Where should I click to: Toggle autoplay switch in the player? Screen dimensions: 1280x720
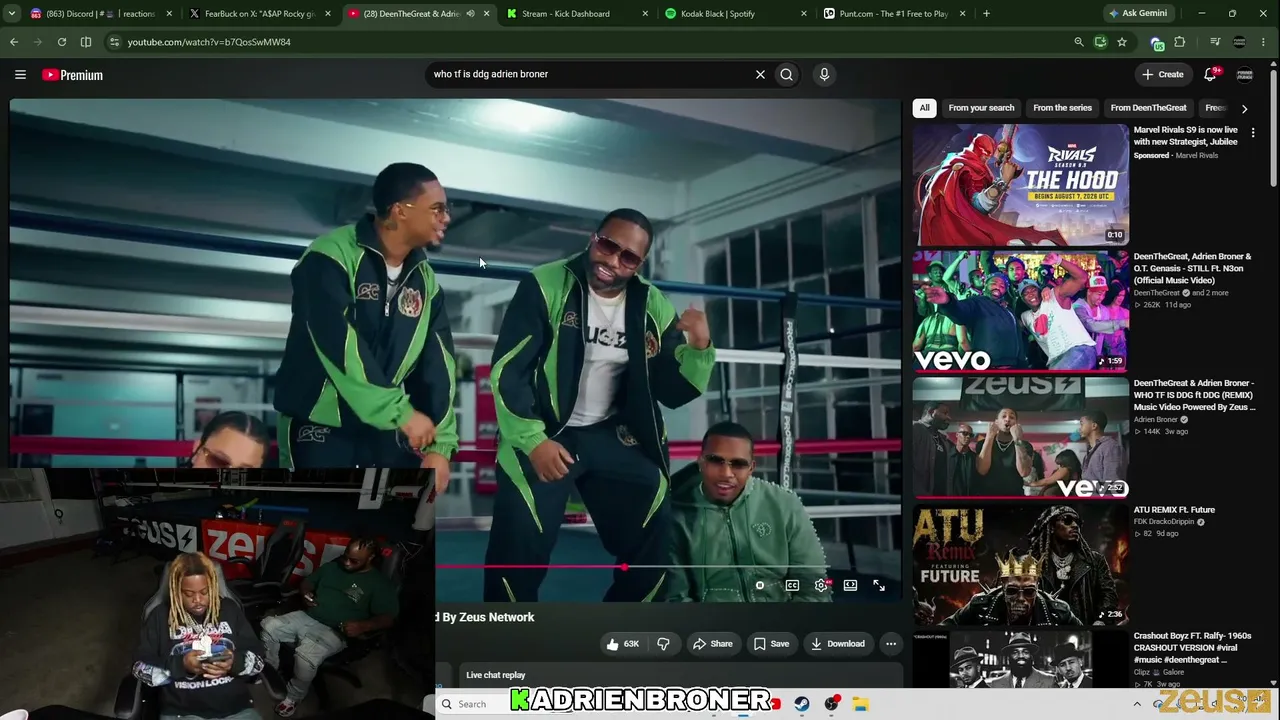tap(759, 586)
